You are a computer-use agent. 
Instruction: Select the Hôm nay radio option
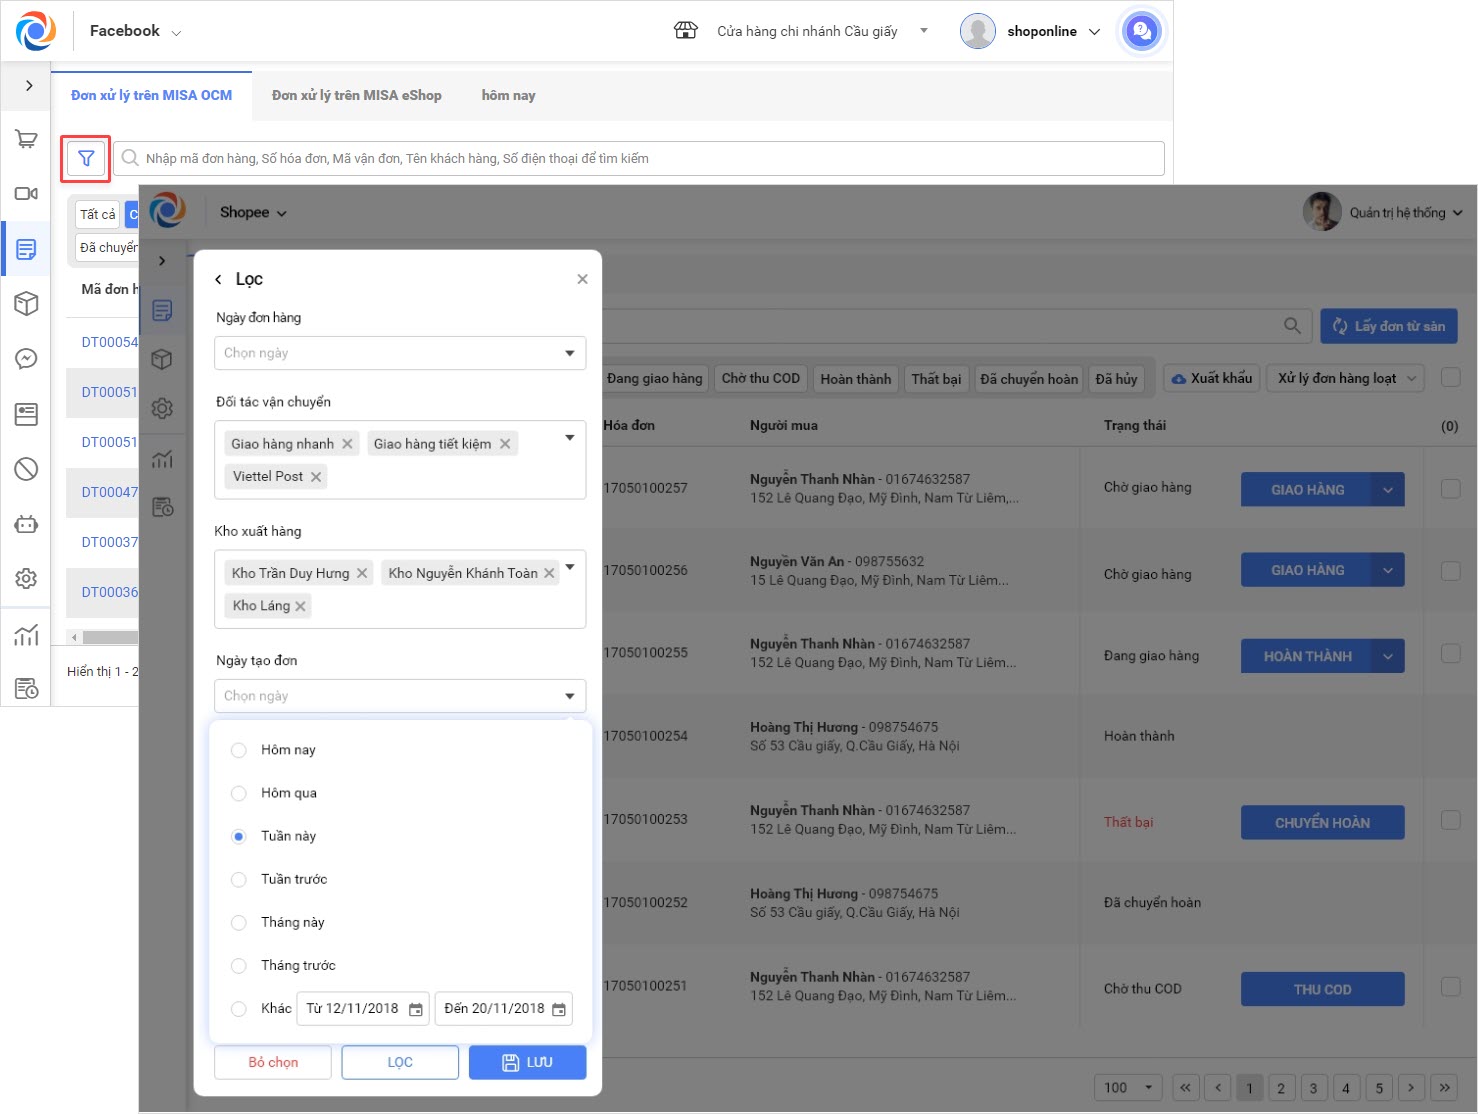(238, 750)
